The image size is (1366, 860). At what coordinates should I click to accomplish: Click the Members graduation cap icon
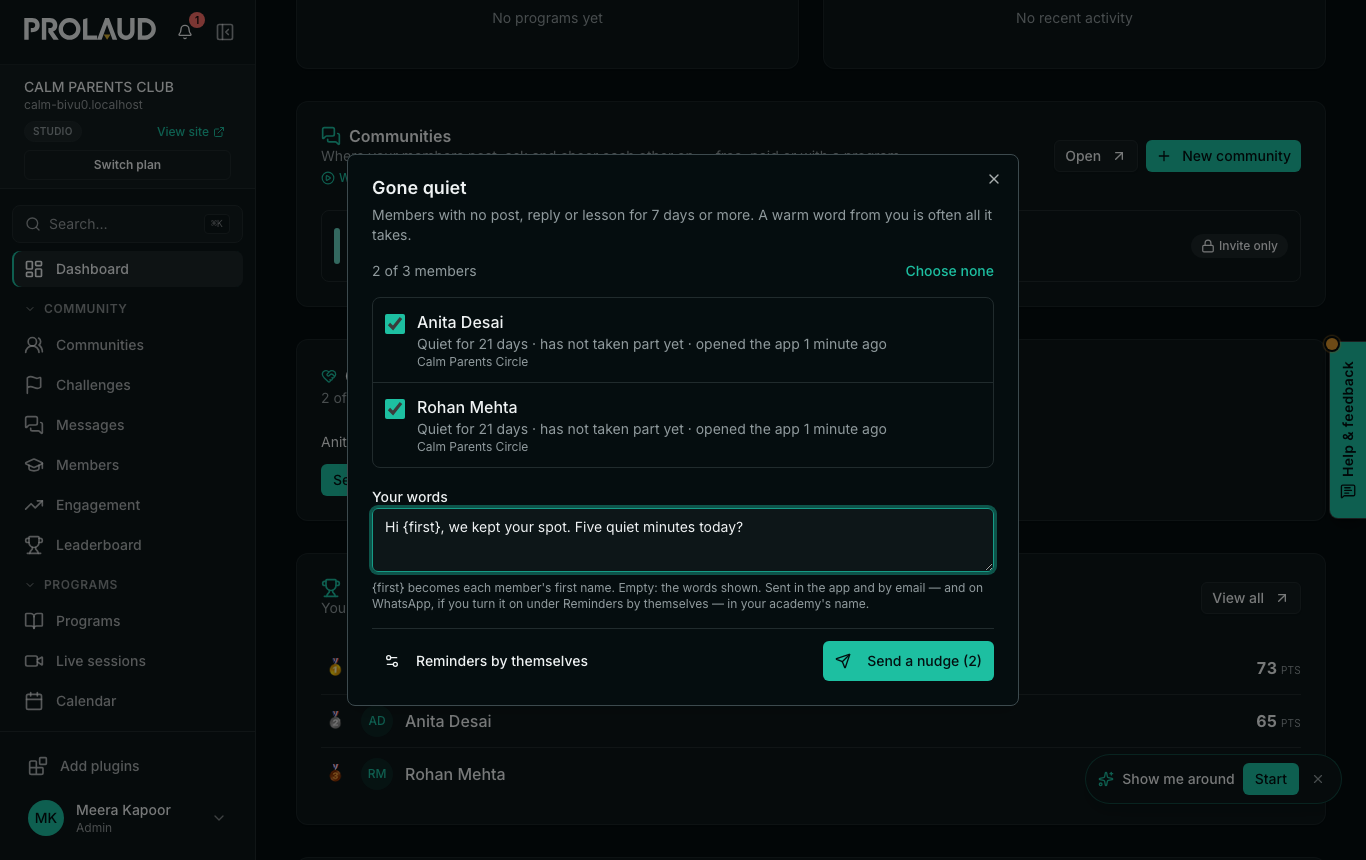click(x=34, y=465)
